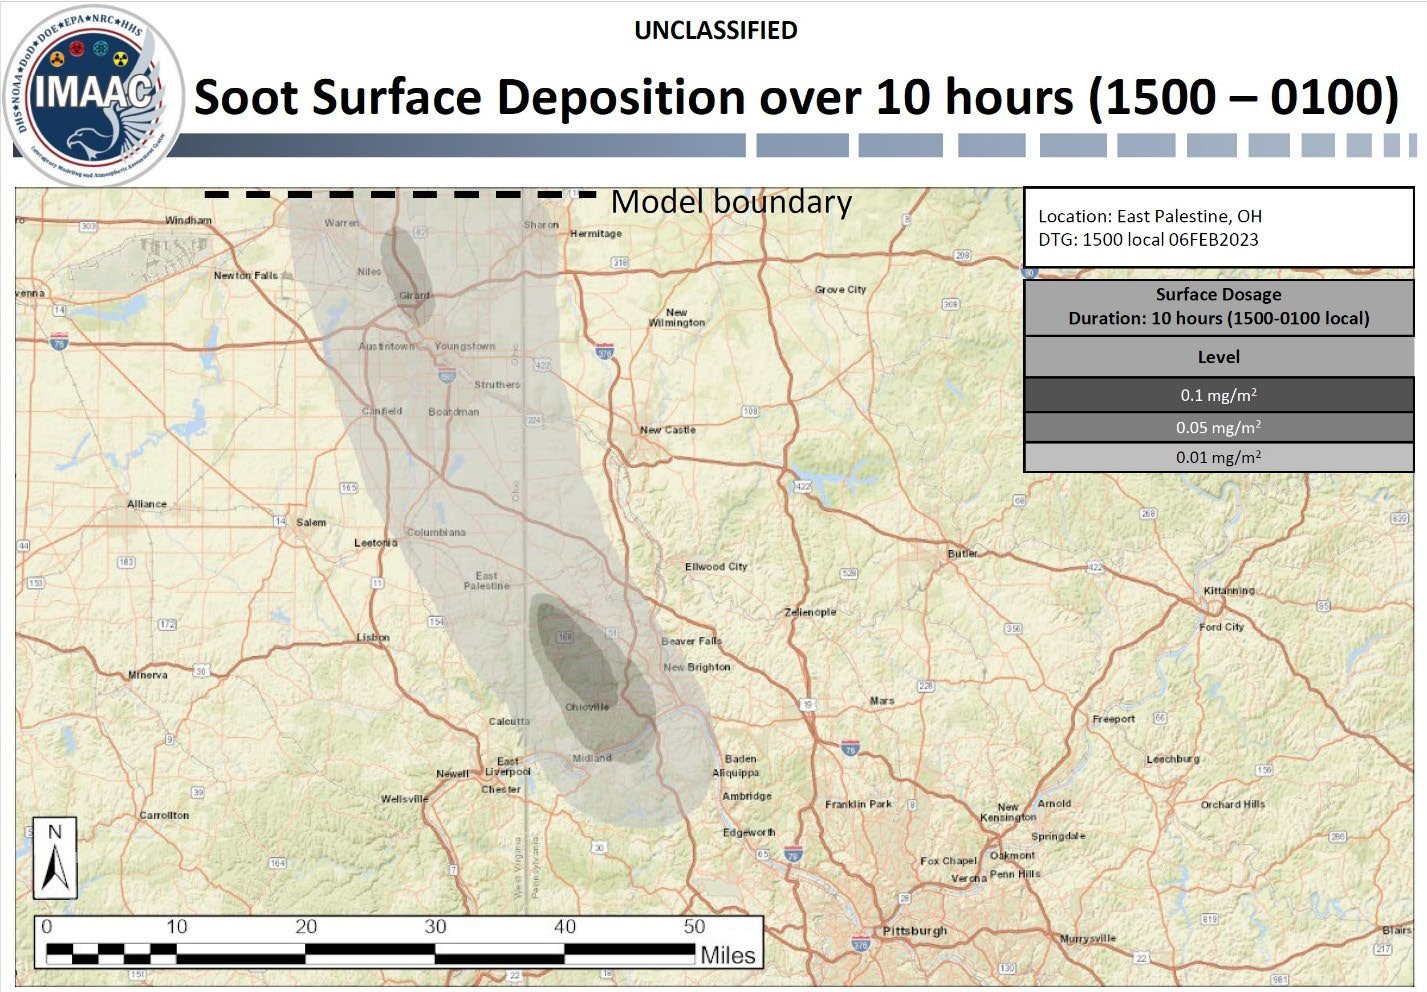Click the Model boundary dashed line label

pyautogui.click(x=732, y=203)
